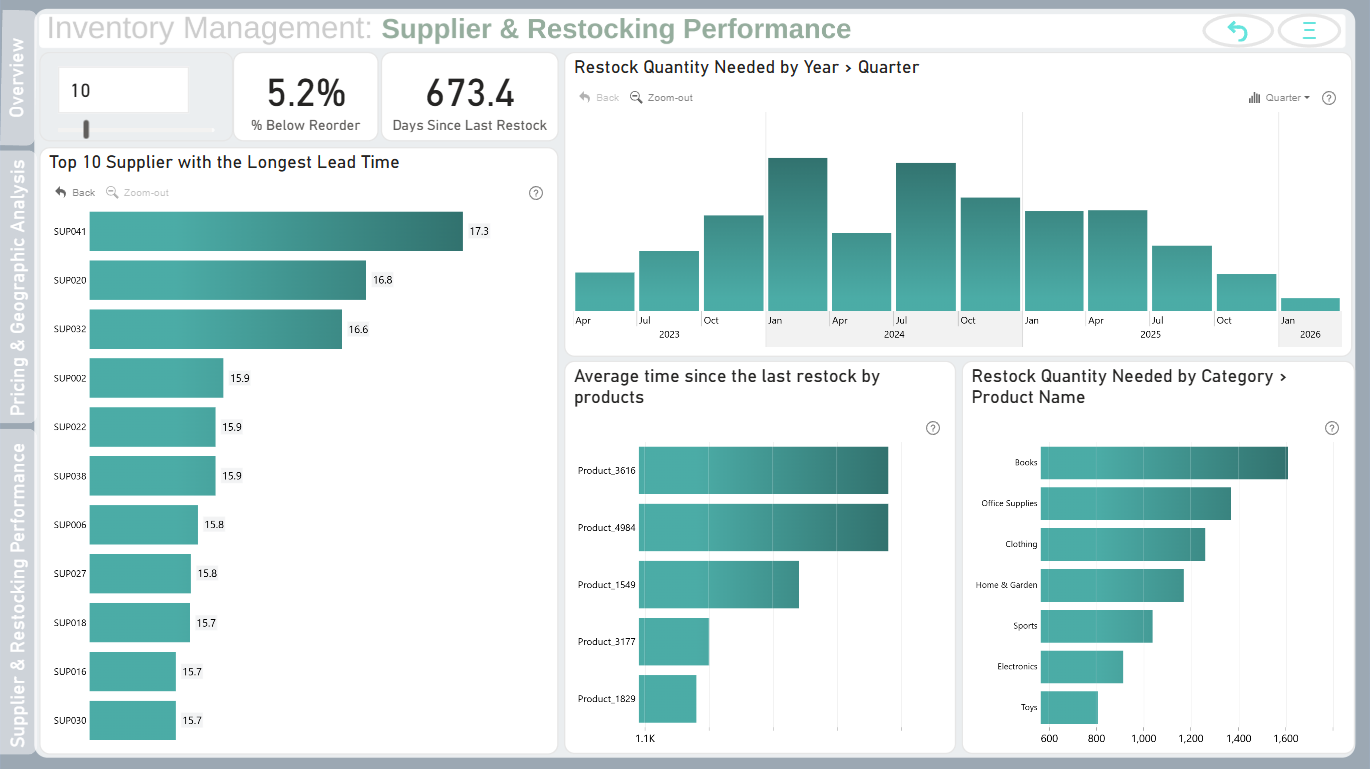Viewport: 1370px width, 769px height.
Task: Click help icon on Restock Quantity by Category chart
Action: coord(1332,428)
